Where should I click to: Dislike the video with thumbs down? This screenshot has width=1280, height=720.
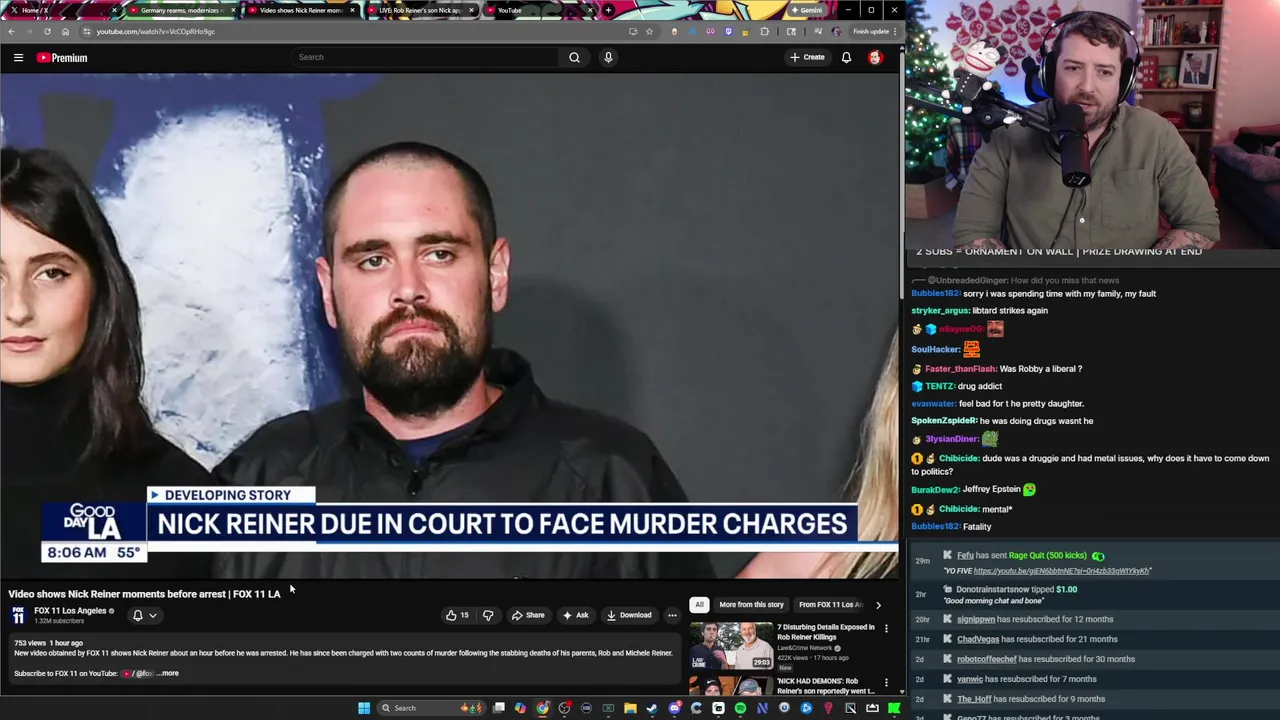(488, 615)
